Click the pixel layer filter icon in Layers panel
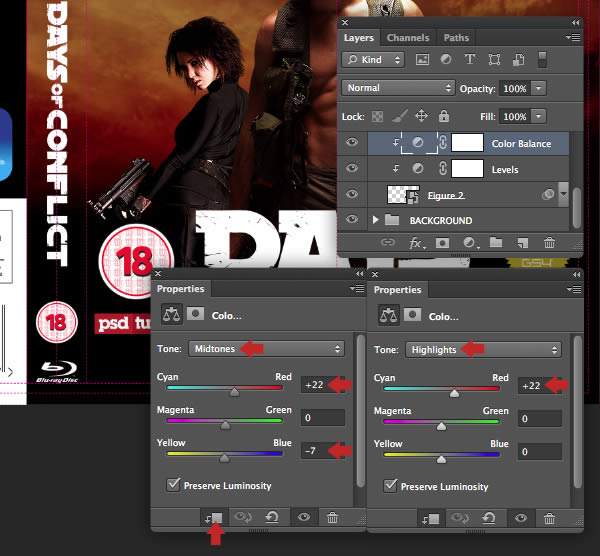 (422, 59)
